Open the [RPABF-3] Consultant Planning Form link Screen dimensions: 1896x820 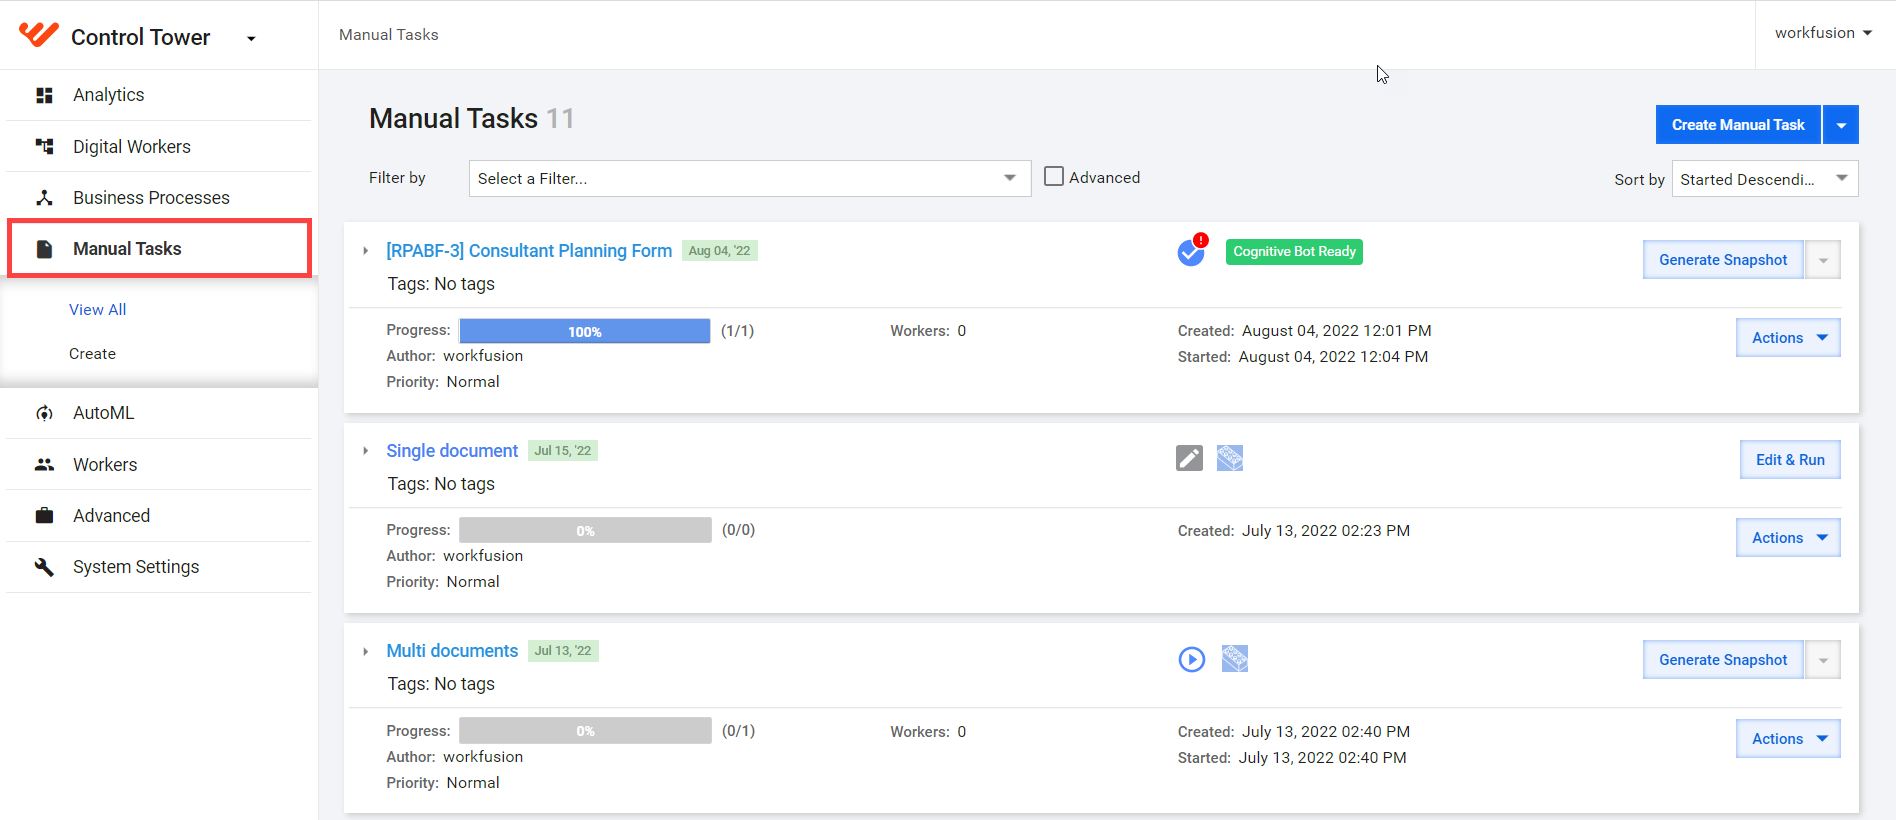529,251
